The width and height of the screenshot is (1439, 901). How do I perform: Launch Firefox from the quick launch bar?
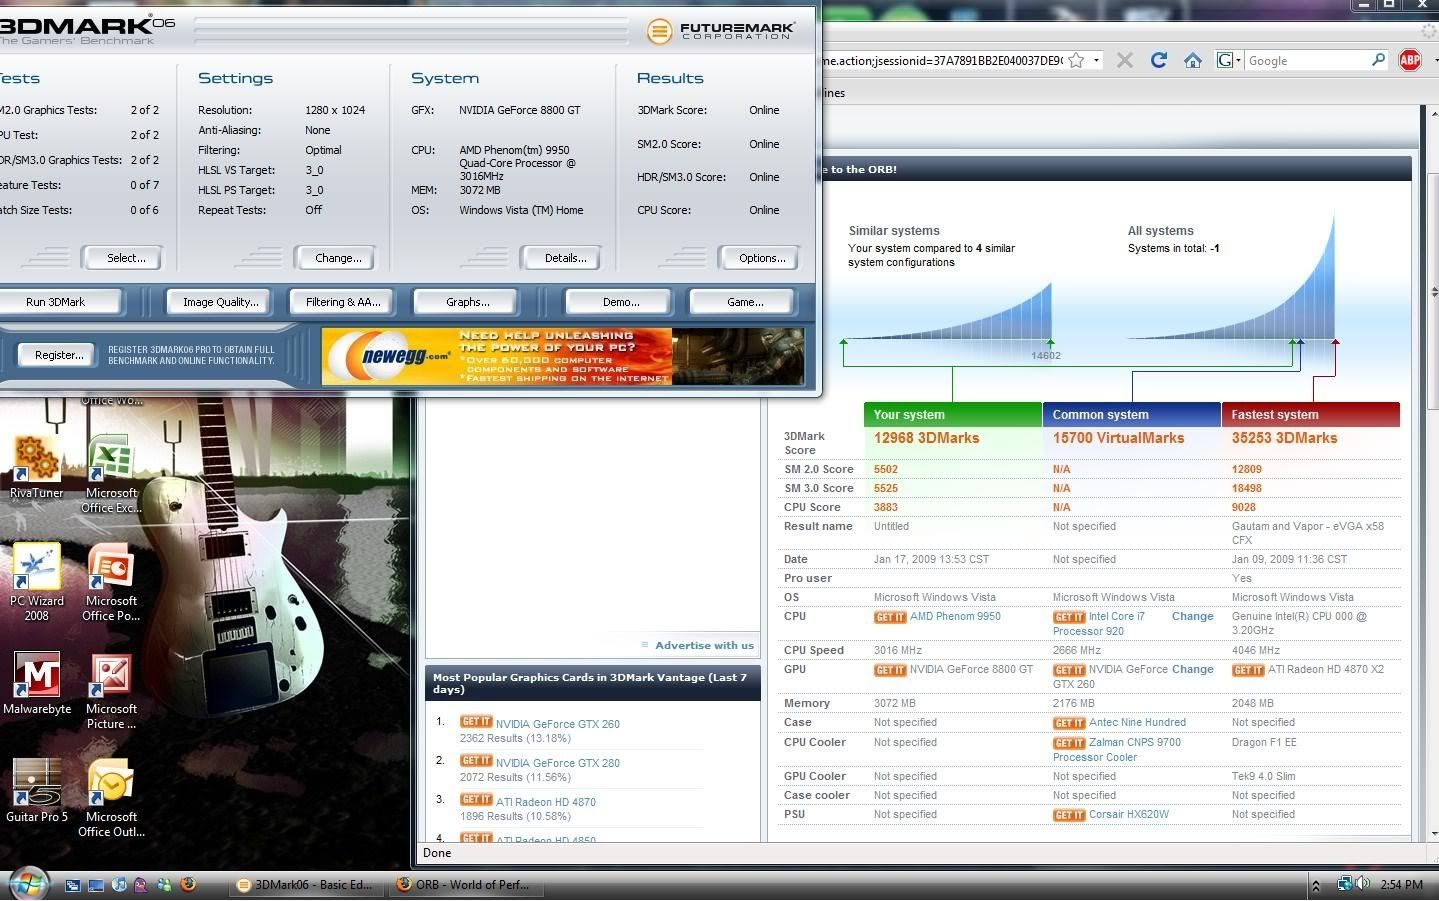[x=187, y=884]
